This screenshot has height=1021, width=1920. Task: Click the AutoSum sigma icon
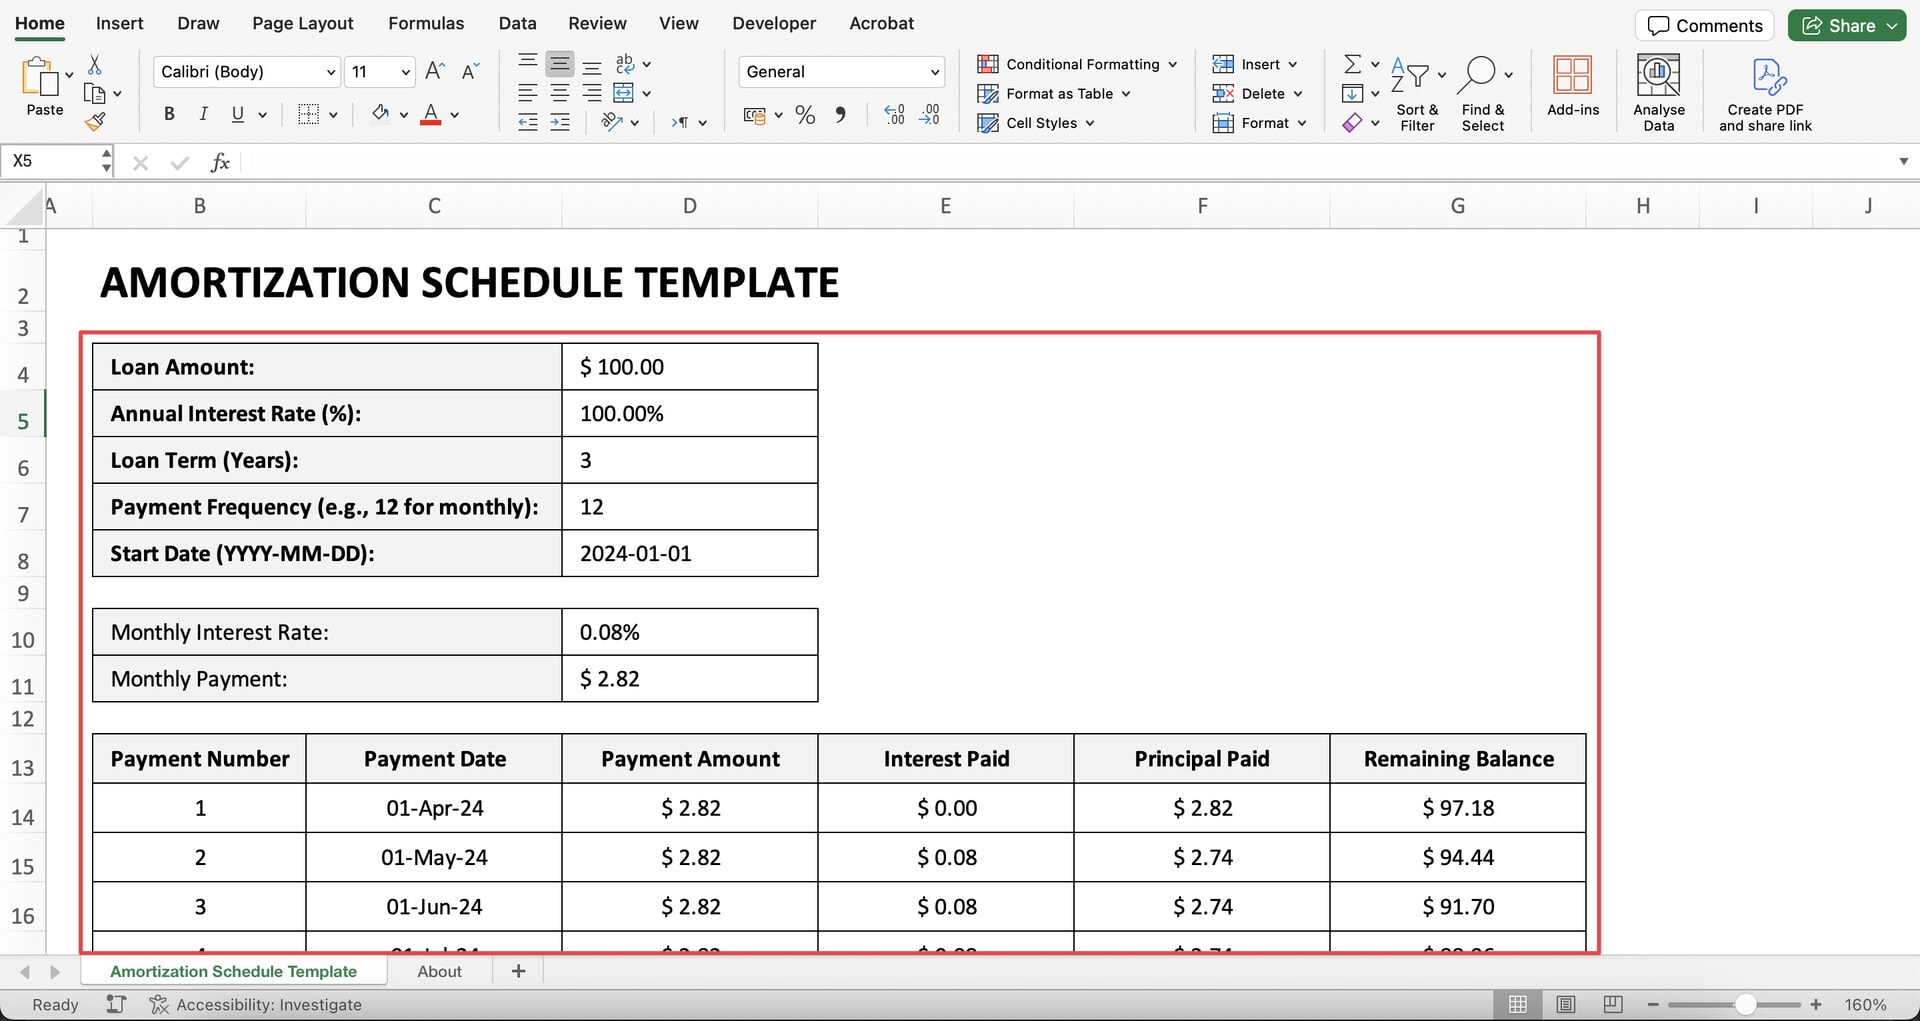(1352, 64)
